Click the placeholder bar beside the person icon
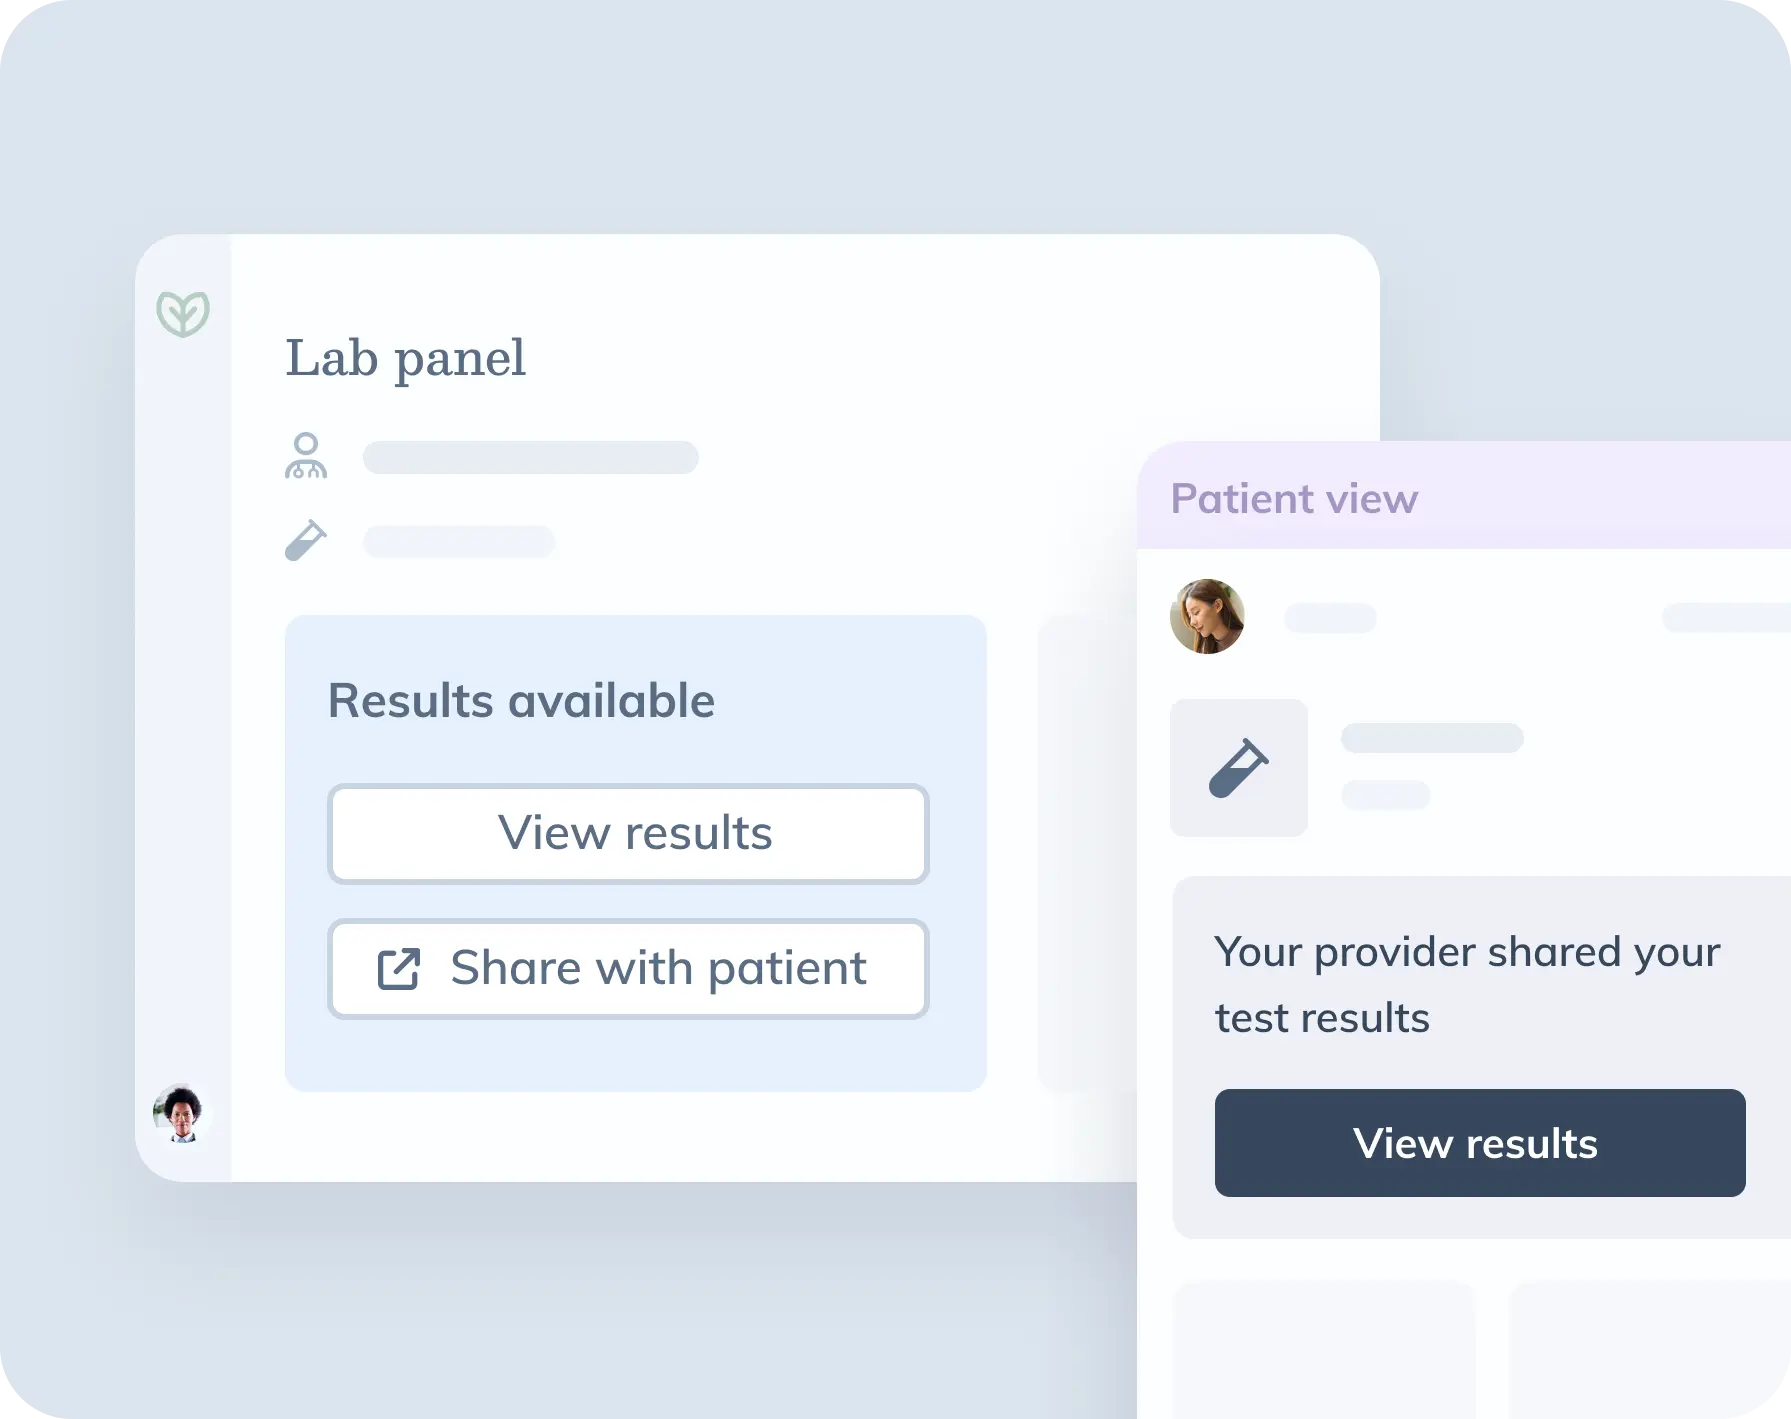Image resolution: width=1791 pixels, height=1419 pixels. pos(530,457)
